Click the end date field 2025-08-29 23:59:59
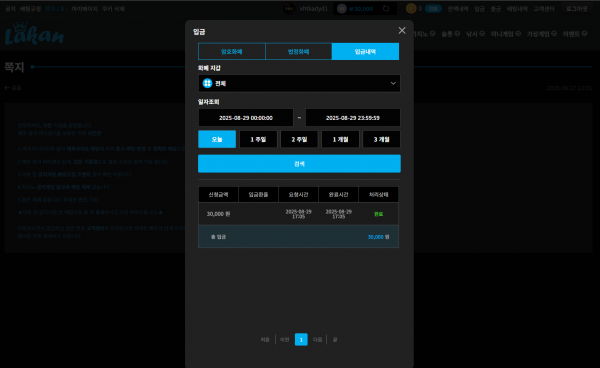The image size is (600, 368). click(x=353, y=118)
